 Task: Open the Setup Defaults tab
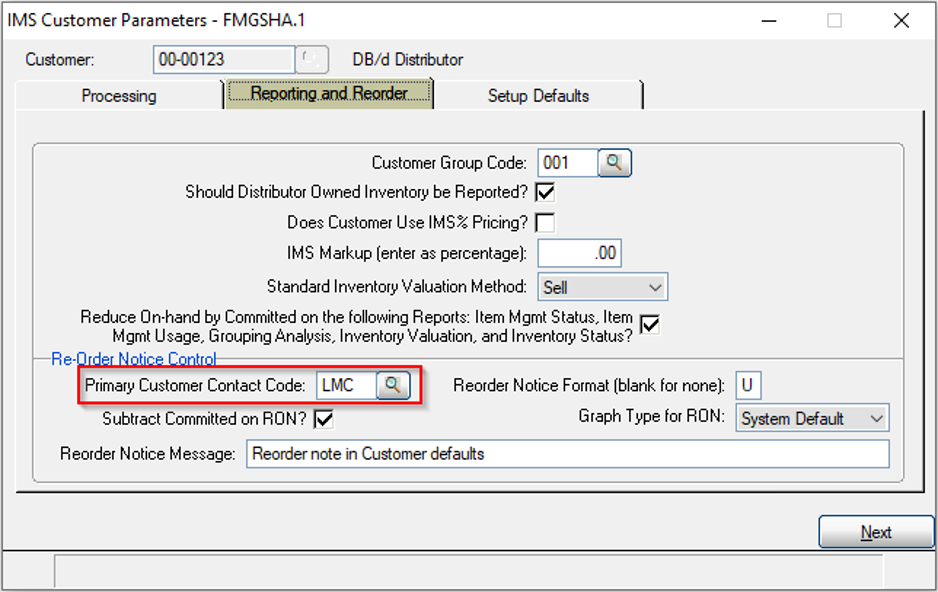point(538,96)
